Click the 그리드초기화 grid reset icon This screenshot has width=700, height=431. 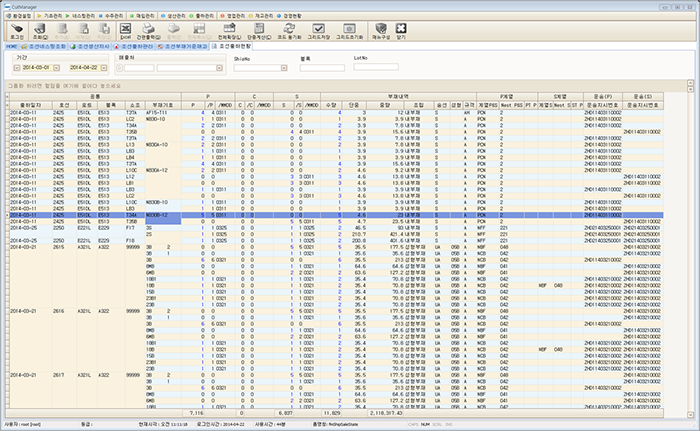349,29
